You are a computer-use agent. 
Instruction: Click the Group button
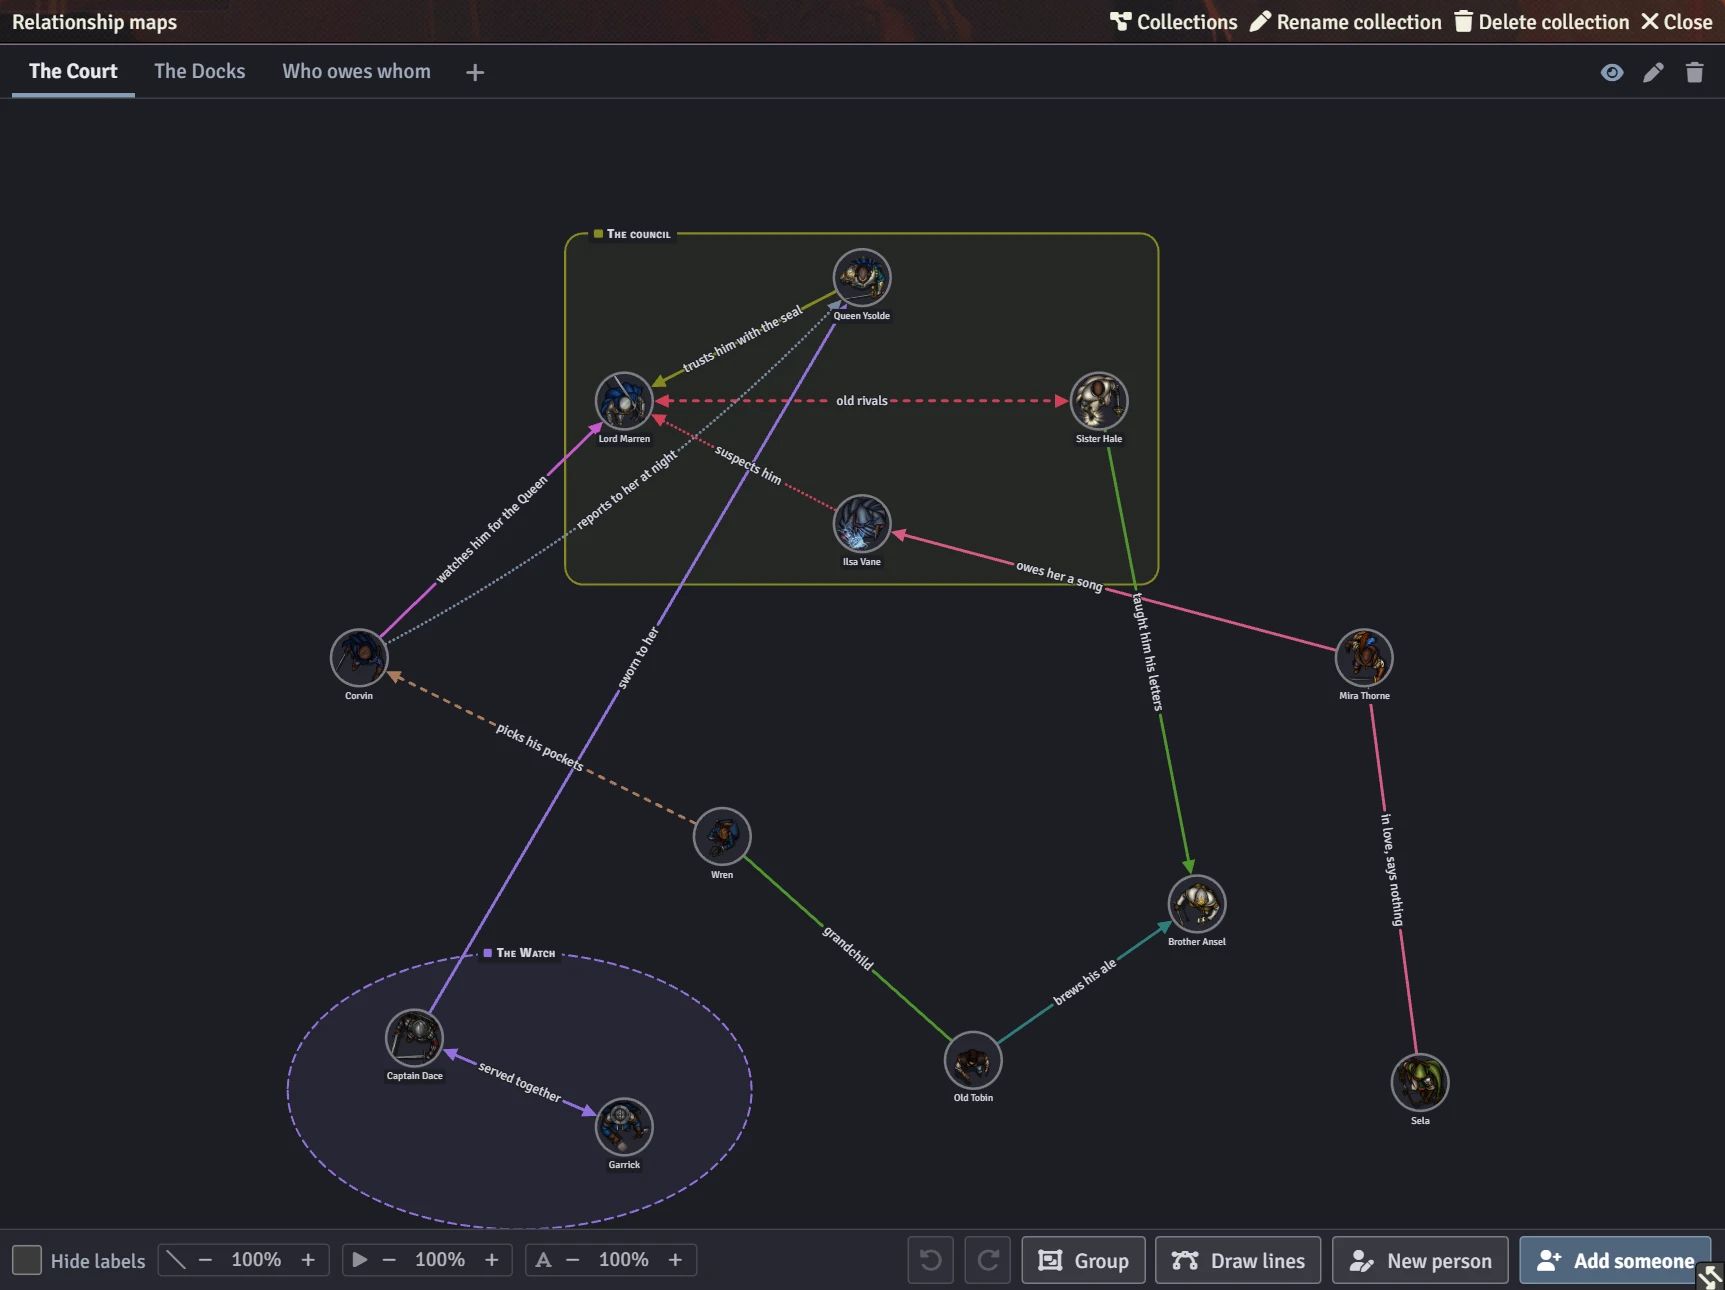pyautogui.click(x=1083, y=1260)
